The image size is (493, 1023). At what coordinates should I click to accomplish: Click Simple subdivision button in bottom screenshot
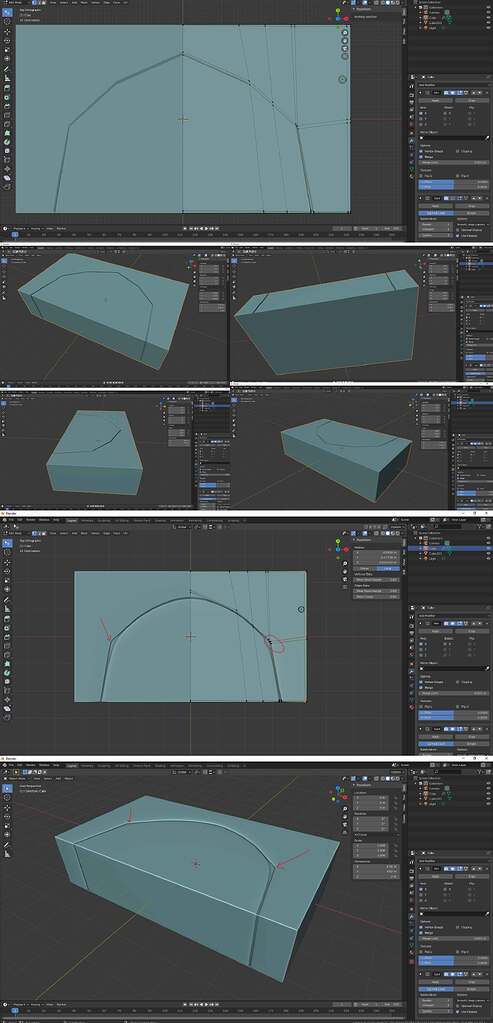pyautogui.click(x=471, y=989)
